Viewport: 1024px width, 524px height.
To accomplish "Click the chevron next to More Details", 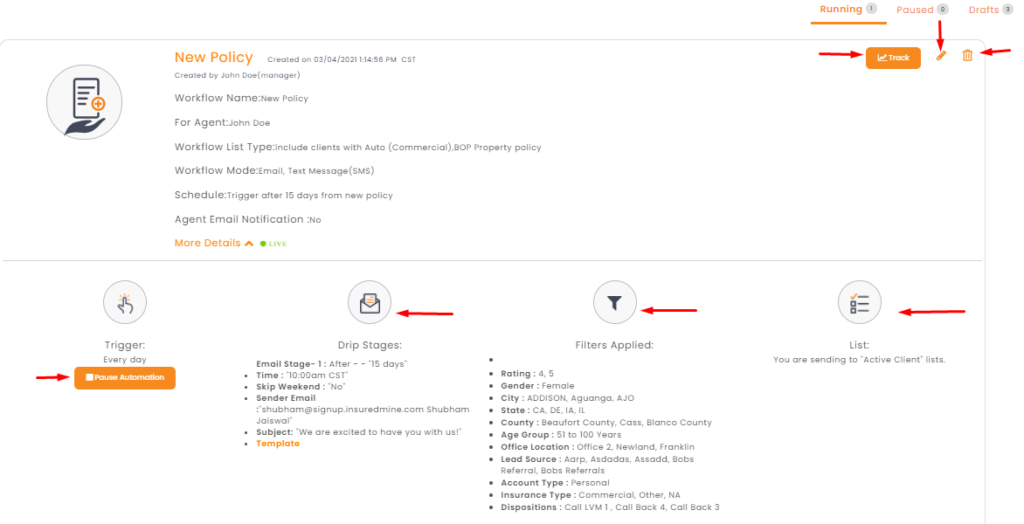I will pyautogui.click(x=249, y=244).
